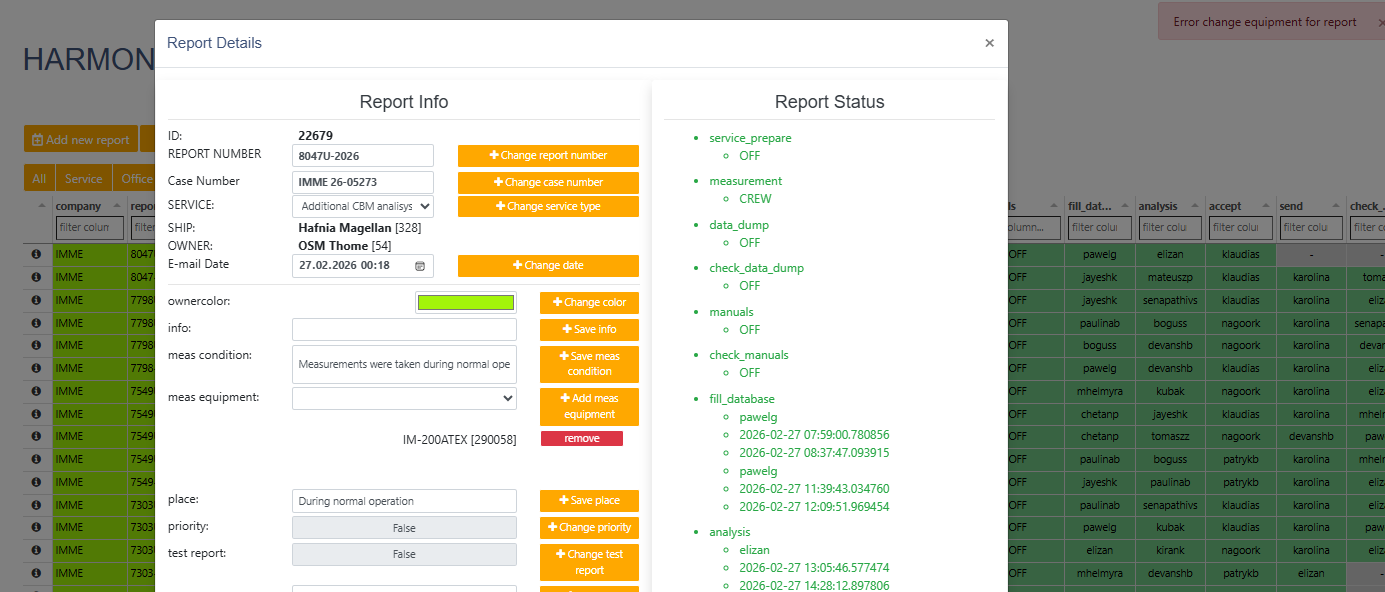Close the Report Details dialog
This screenshot has height=592, width=1385.
[x=989, y=43]
